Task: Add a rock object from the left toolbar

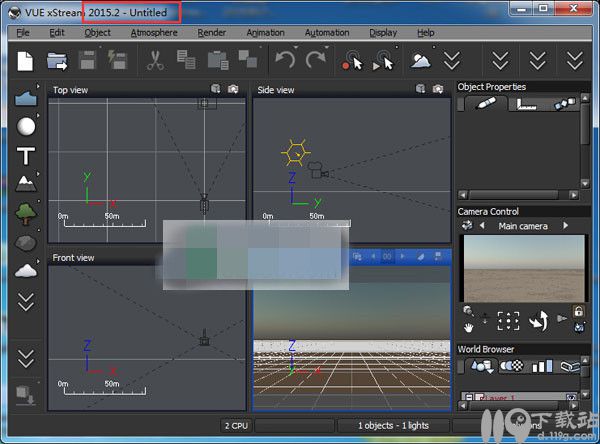Action: (x=26, y=243)
